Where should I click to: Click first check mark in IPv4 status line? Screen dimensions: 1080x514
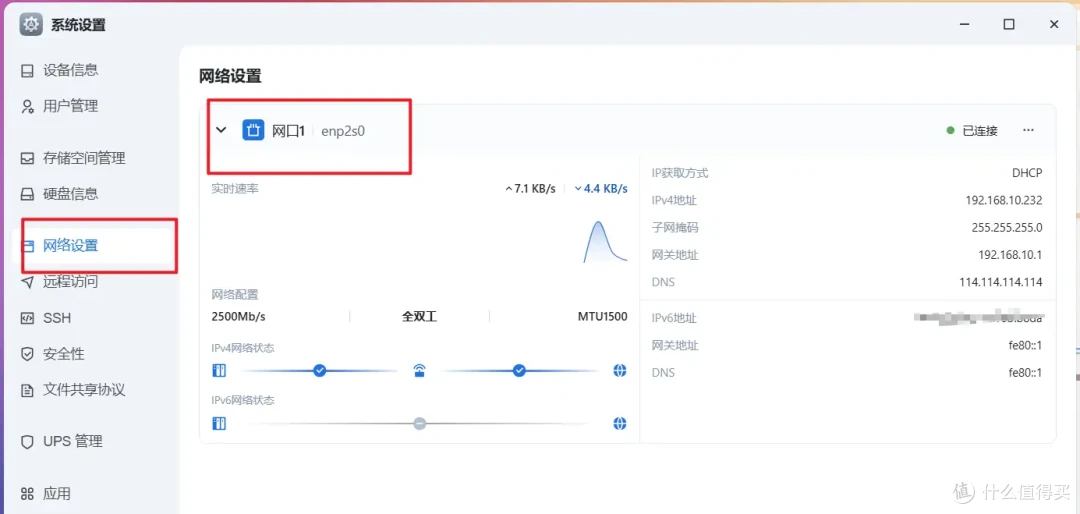point(319,371)
